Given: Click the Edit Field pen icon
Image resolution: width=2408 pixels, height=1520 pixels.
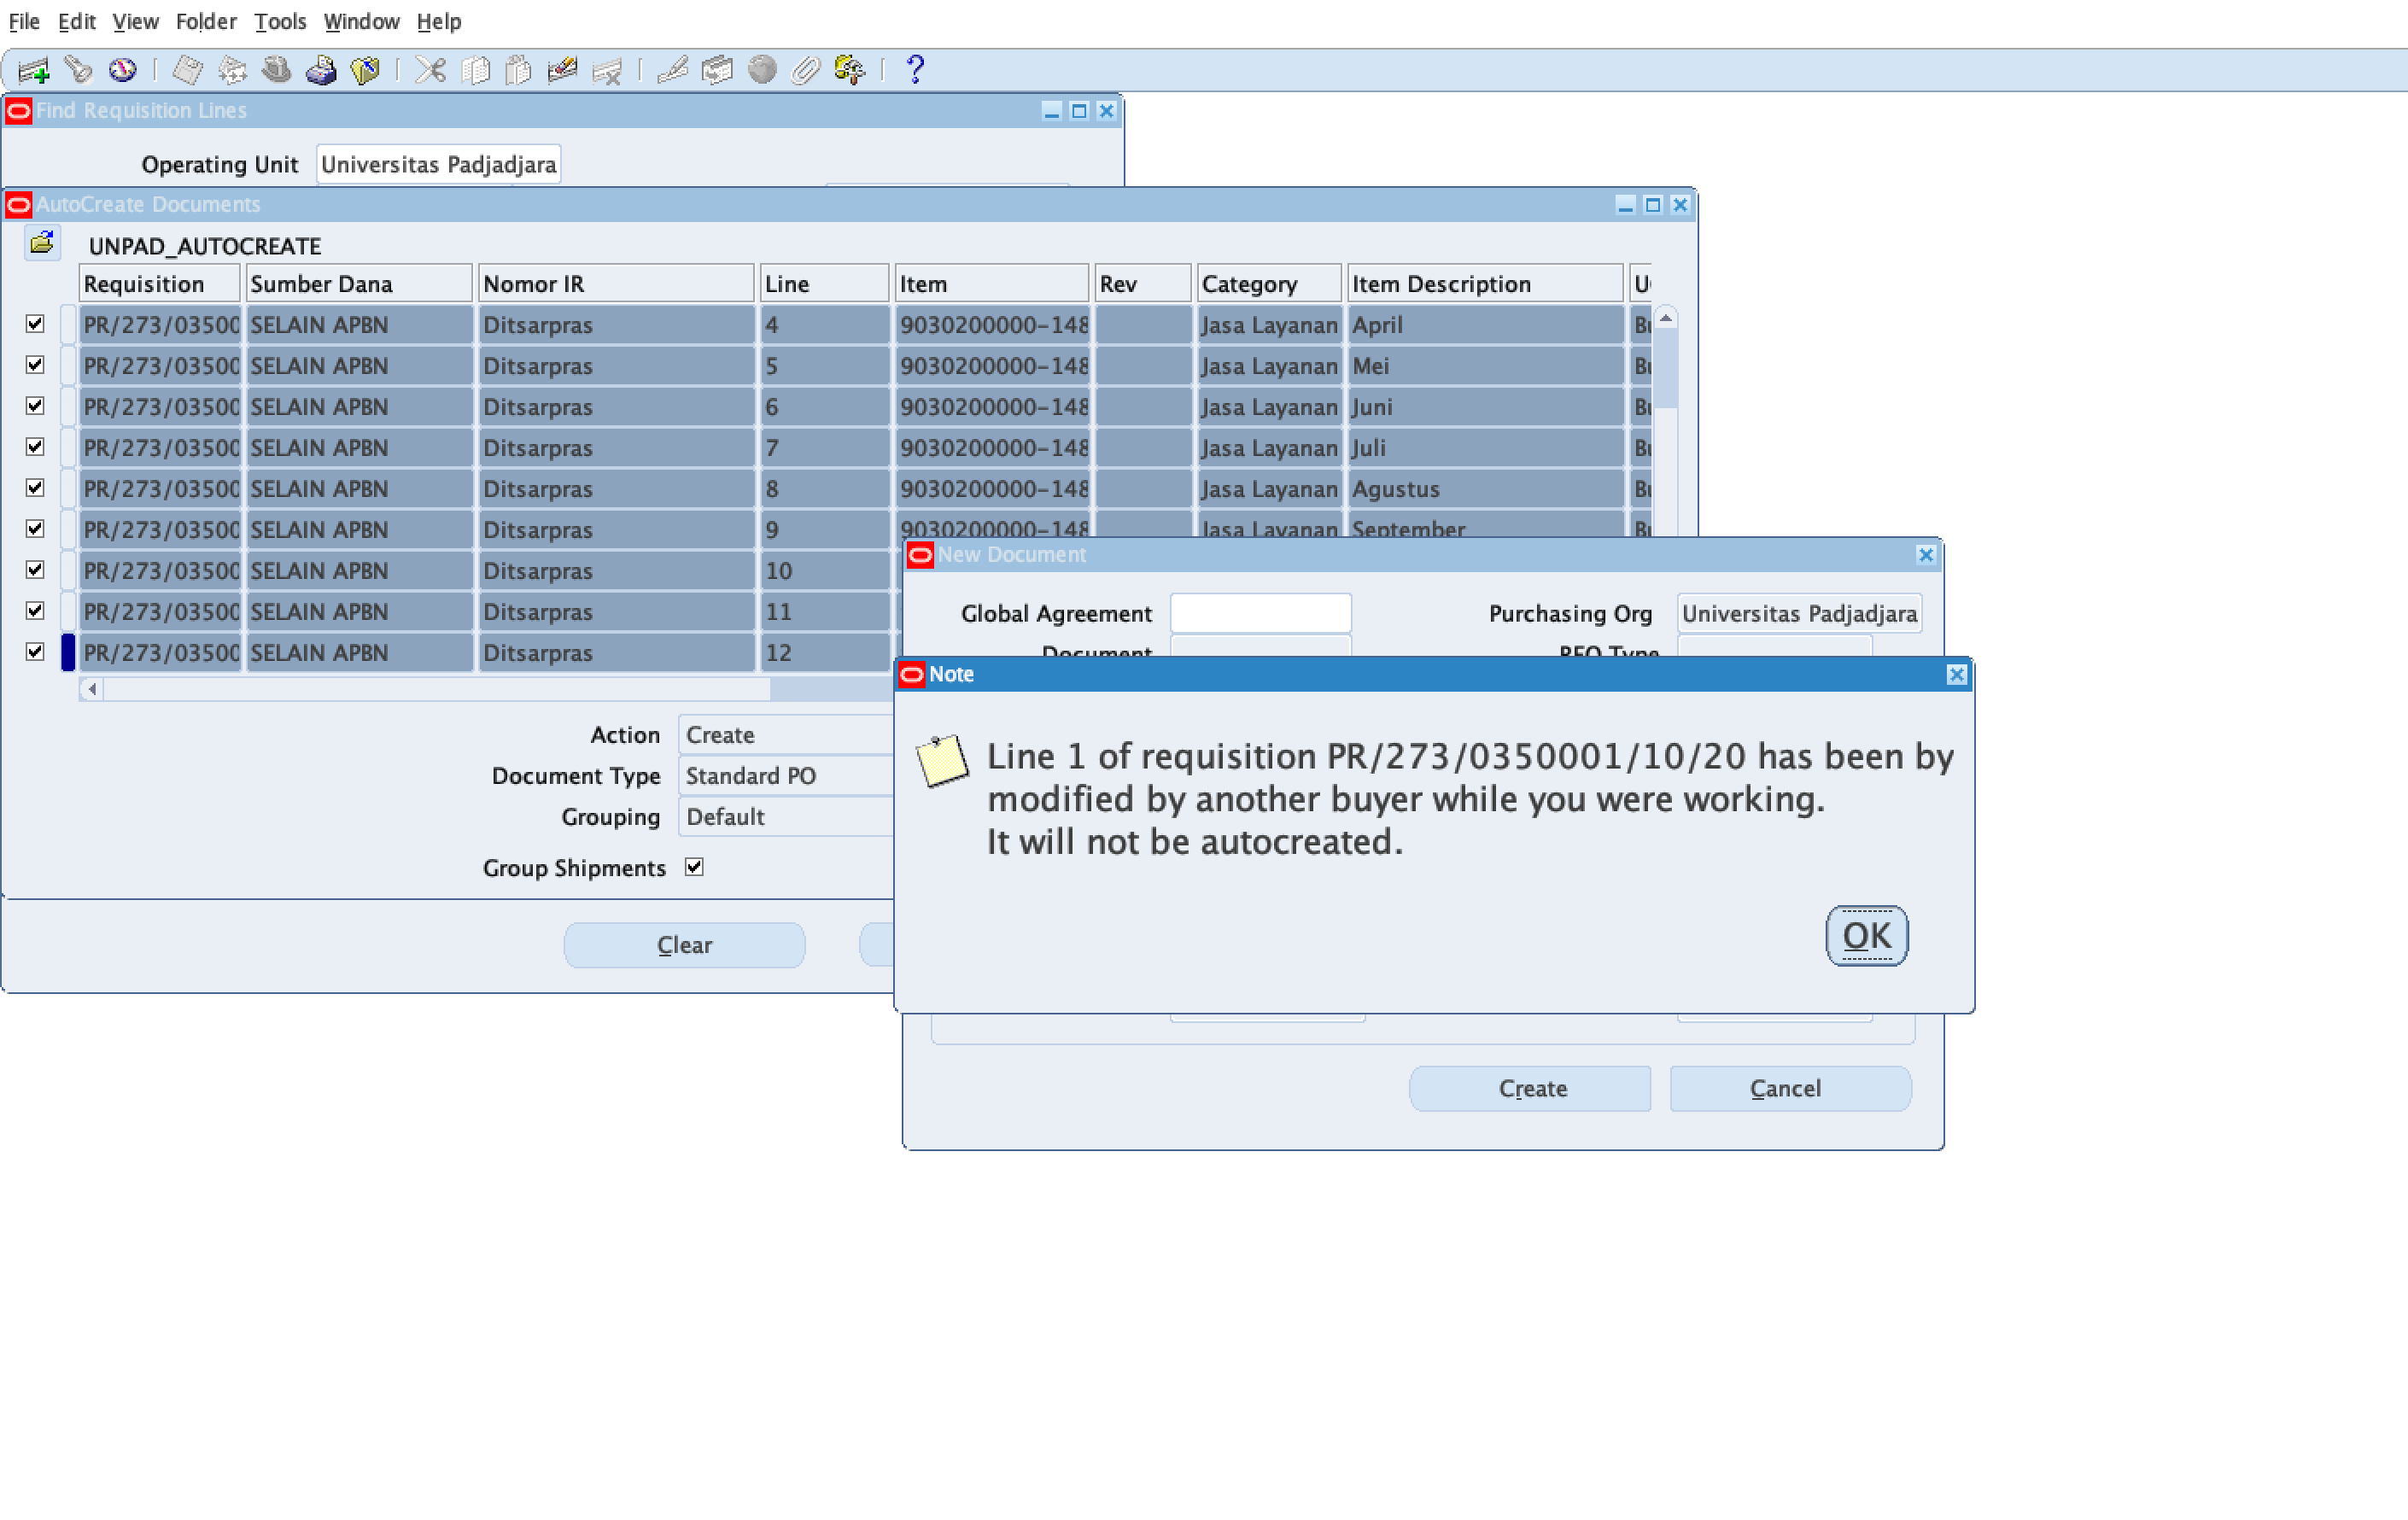Looking at the screenshot, I should [x=672, y=70].
